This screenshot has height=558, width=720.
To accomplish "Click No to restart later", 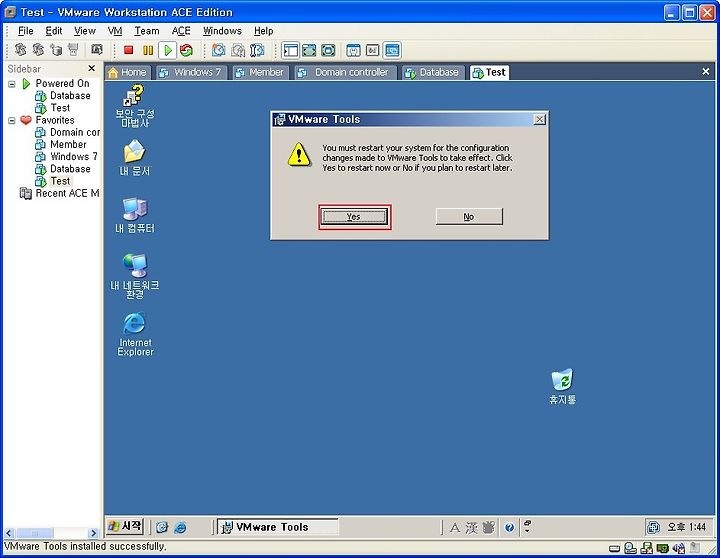I will pyautogui.click(x=469, y=217).
